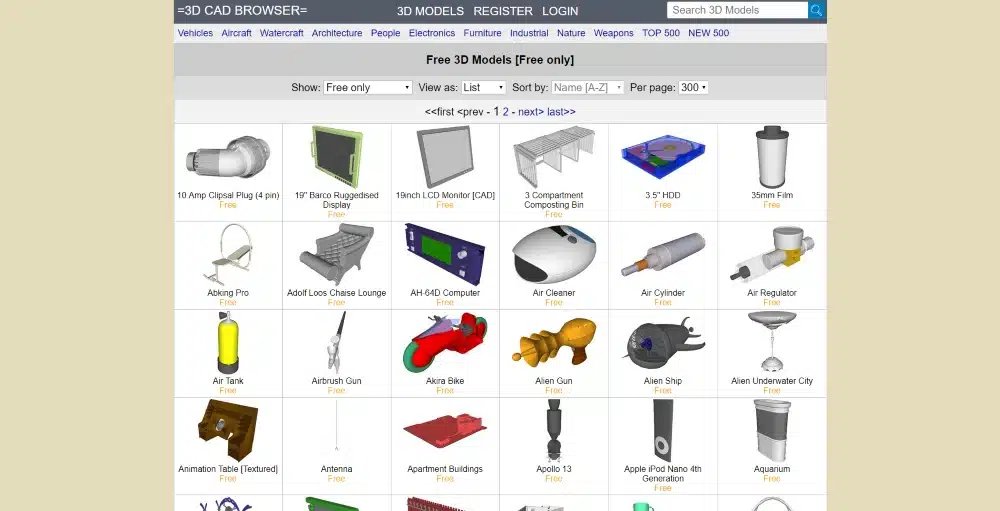Browse the People category
The image size is (1000, 511).
pos(385,33)
